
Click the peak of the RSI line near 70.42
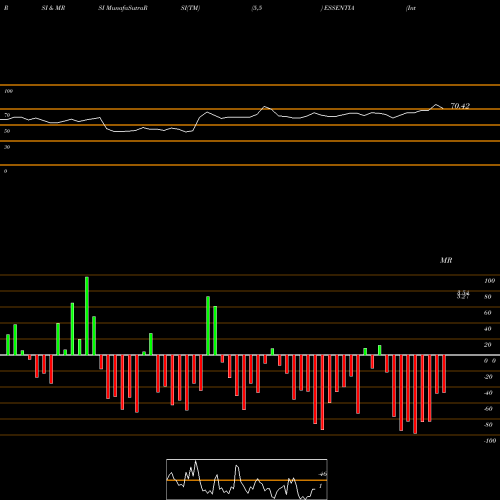(x=436, y=105)
